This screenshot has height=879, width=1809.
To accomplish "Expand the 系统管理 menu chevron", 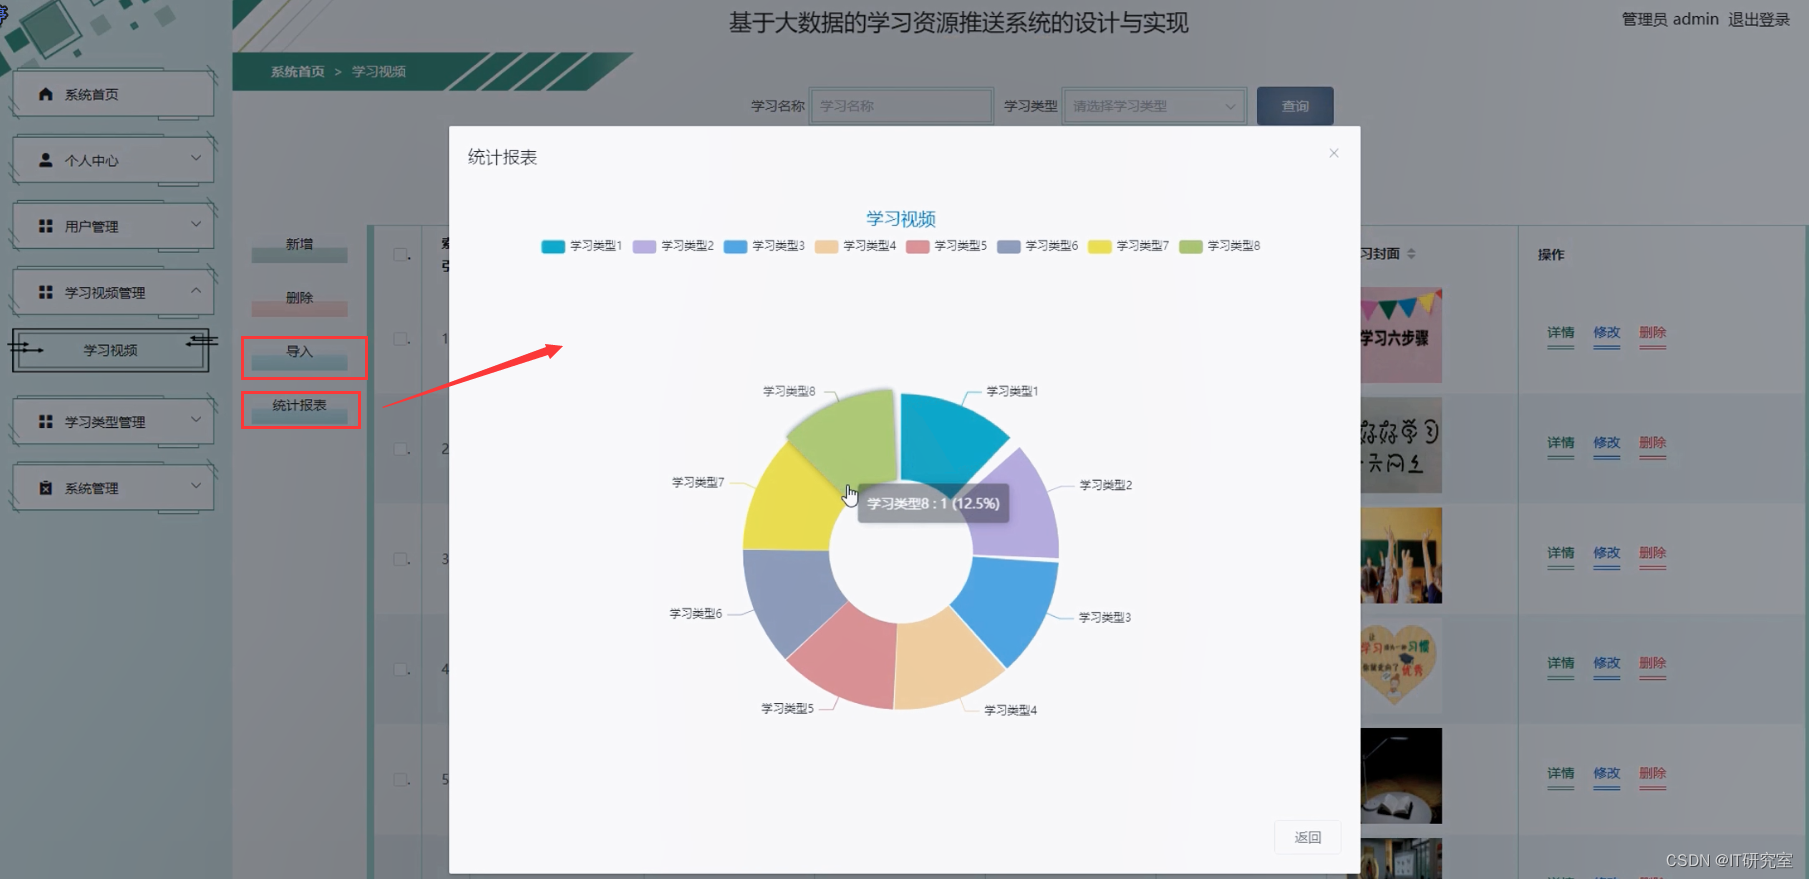I will [196, 486].
